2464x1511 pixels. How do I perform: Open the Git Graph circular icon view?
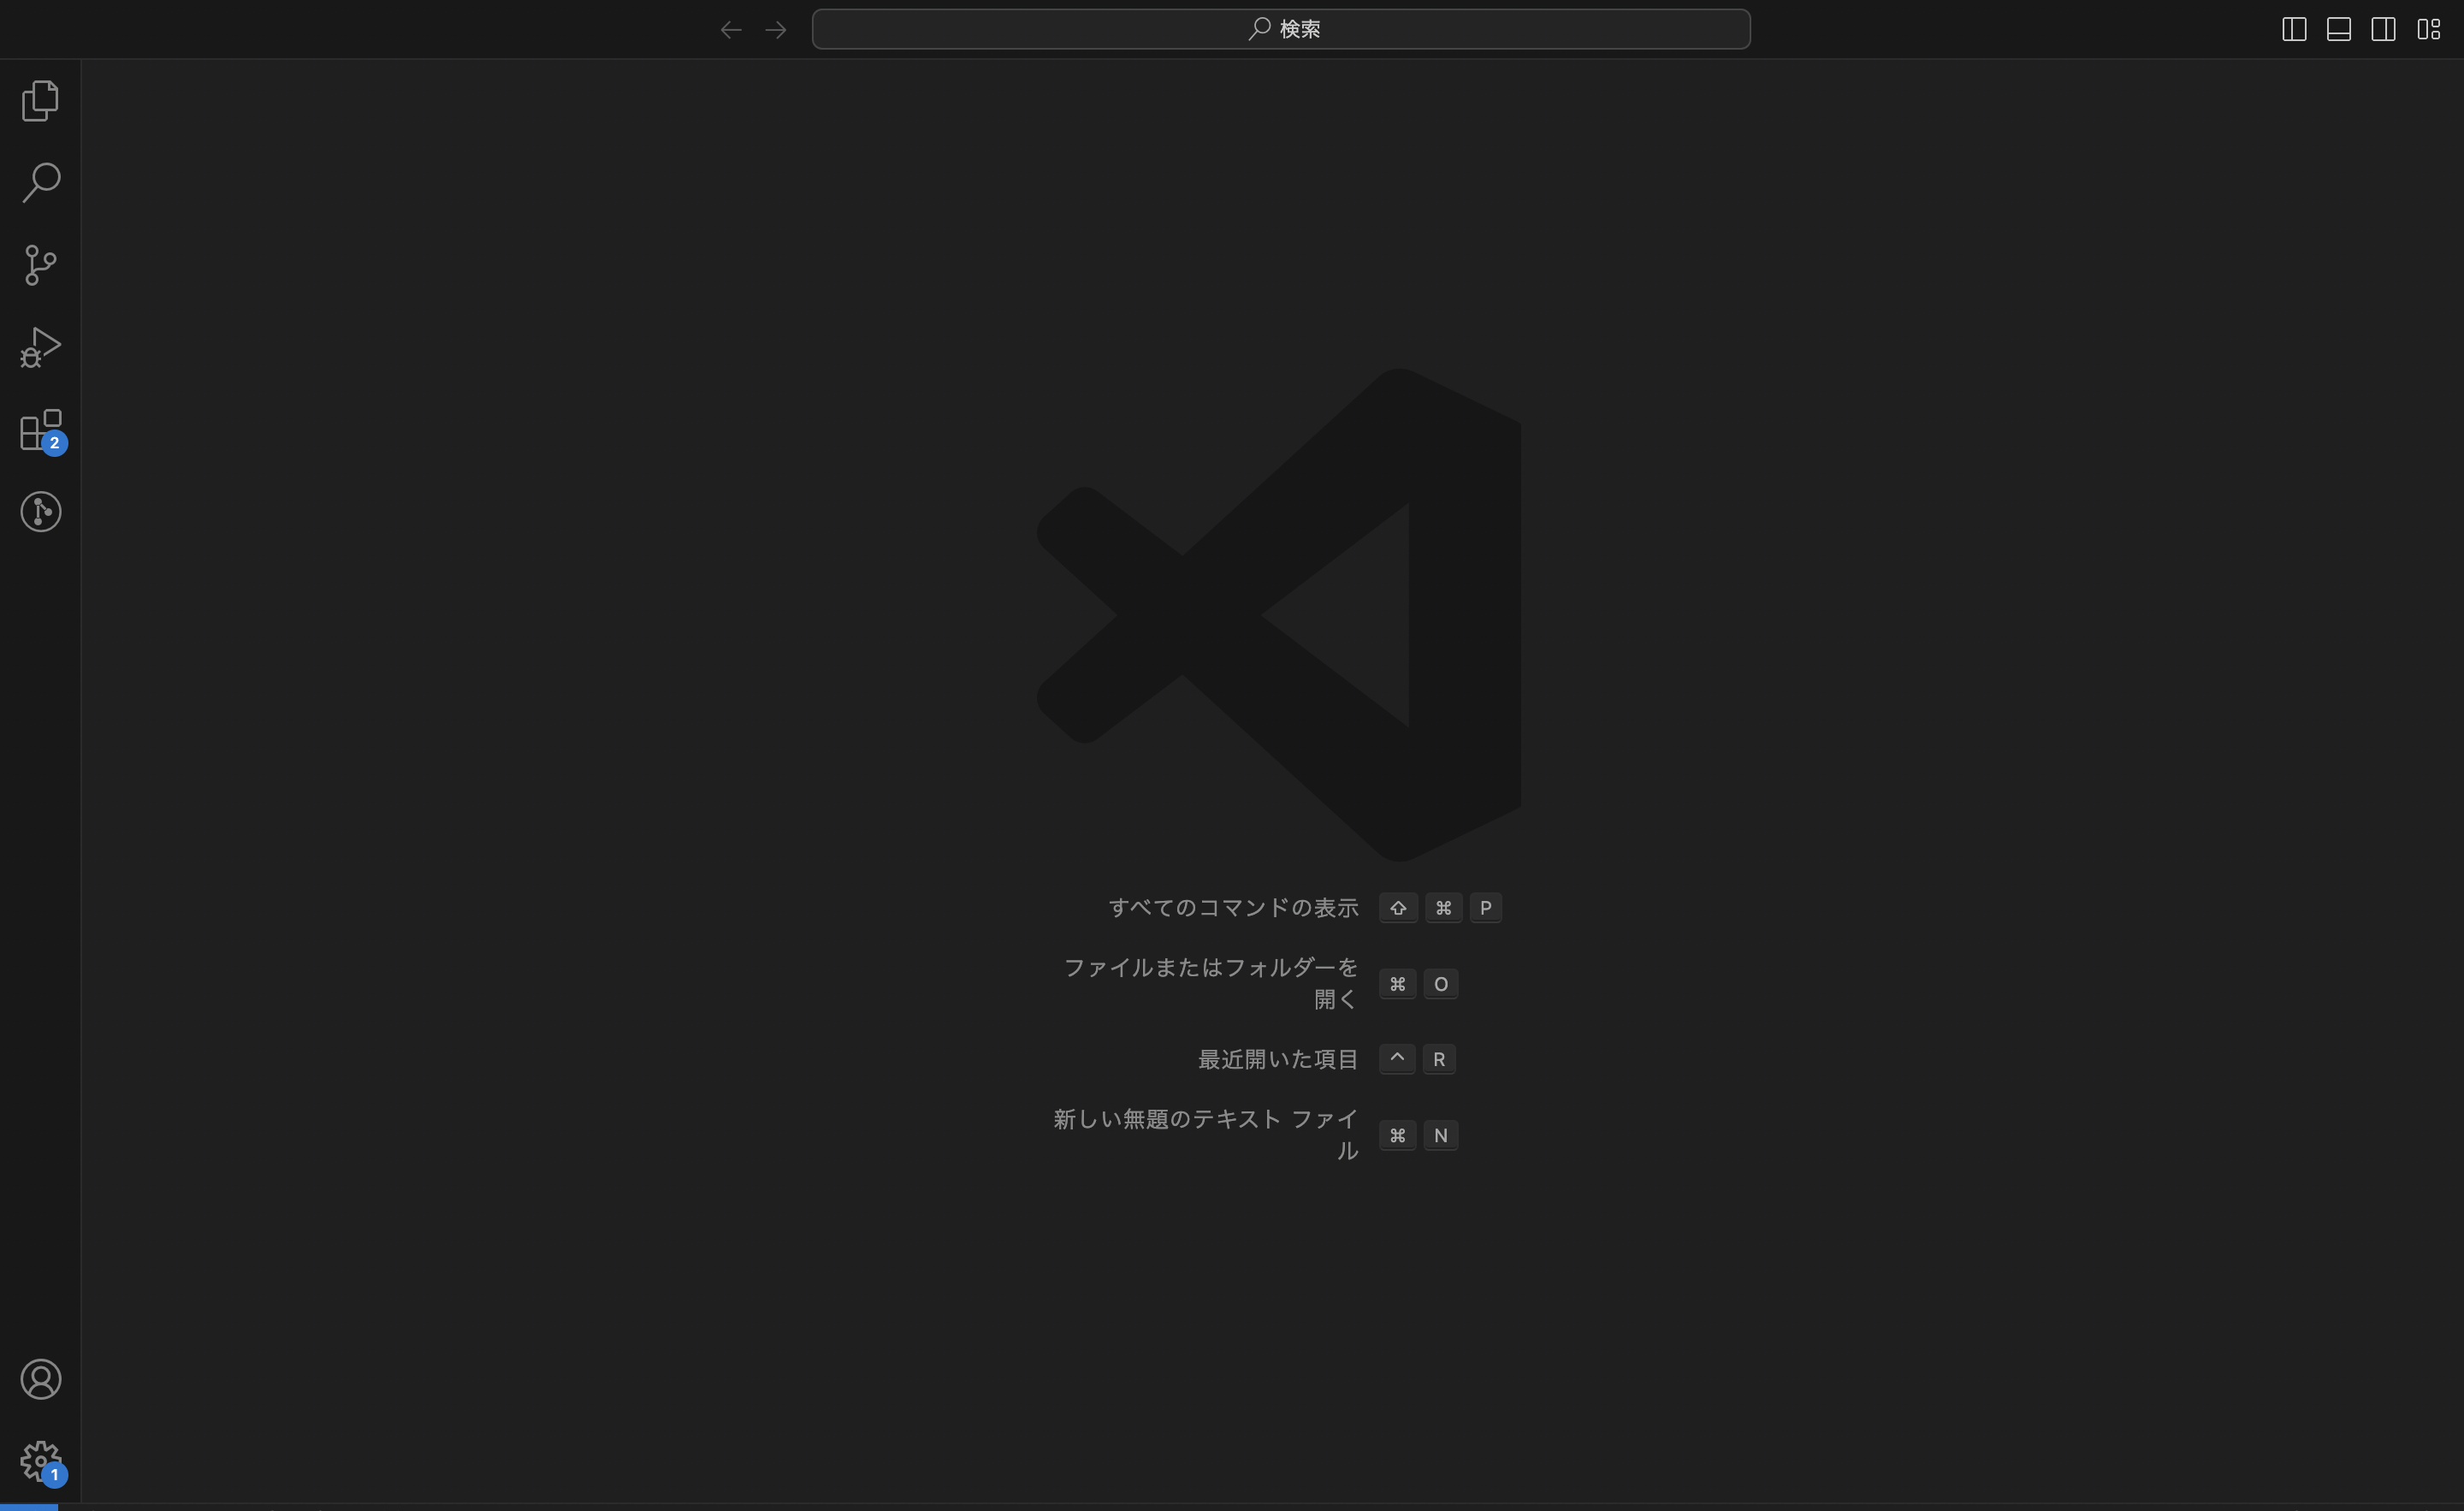pos(40,512)
